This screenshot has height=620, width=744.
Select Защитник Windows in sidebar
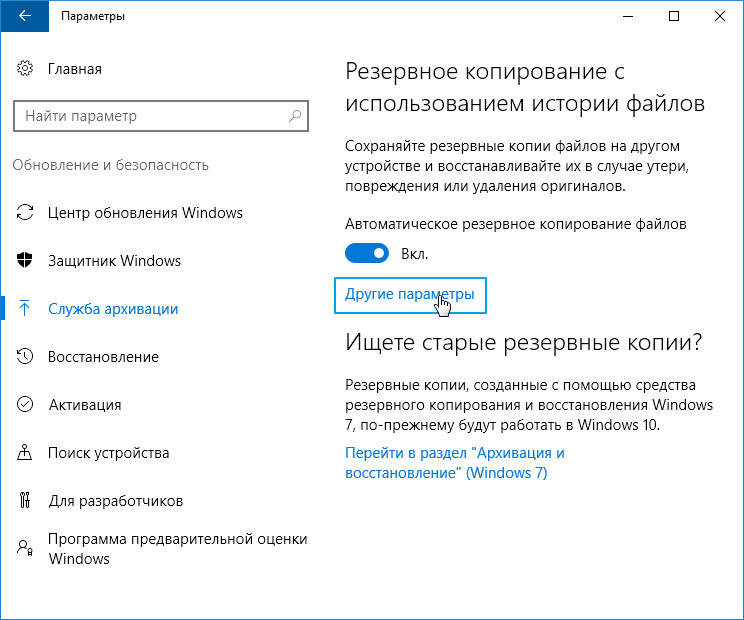(114, 261)
